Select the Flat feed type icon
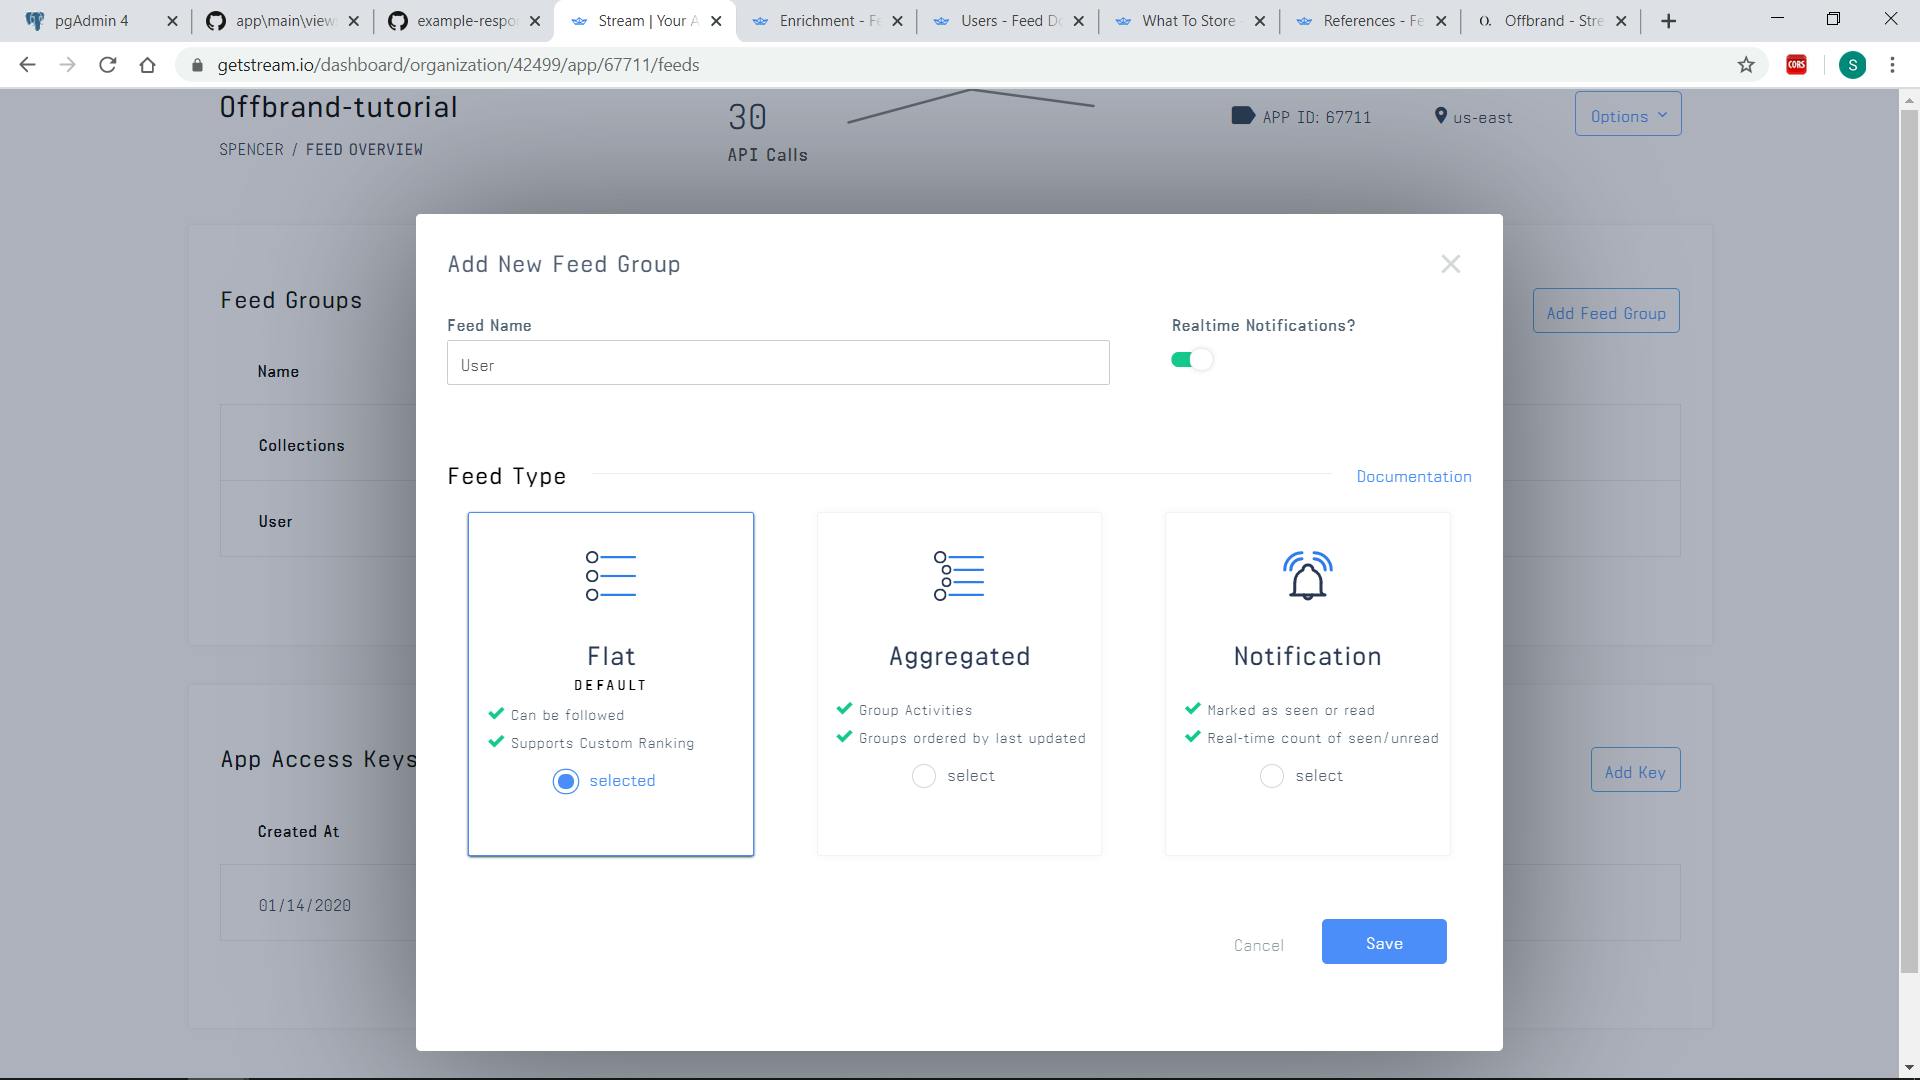The image size is (1920, 1080). pos(610,574)
